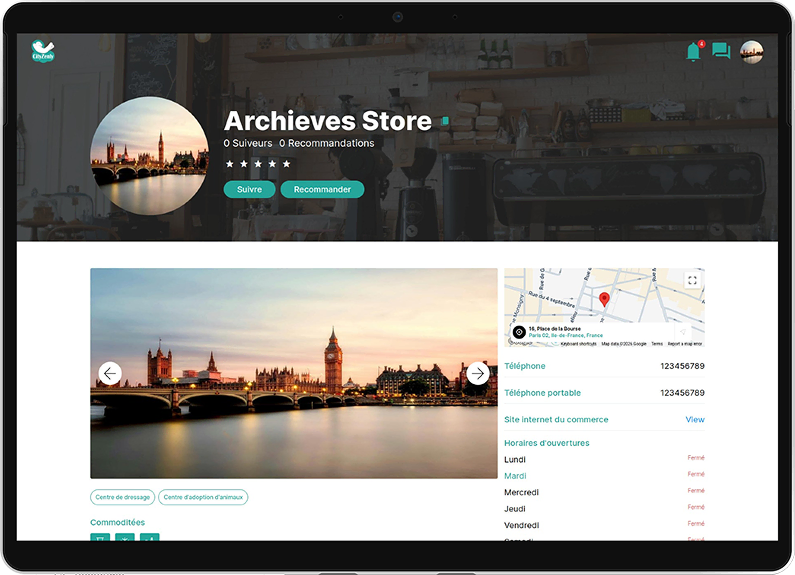The width and height of the screenshot is (795, 575).
Task: Select Jeudi in opening hours
Action: (515, 509)
